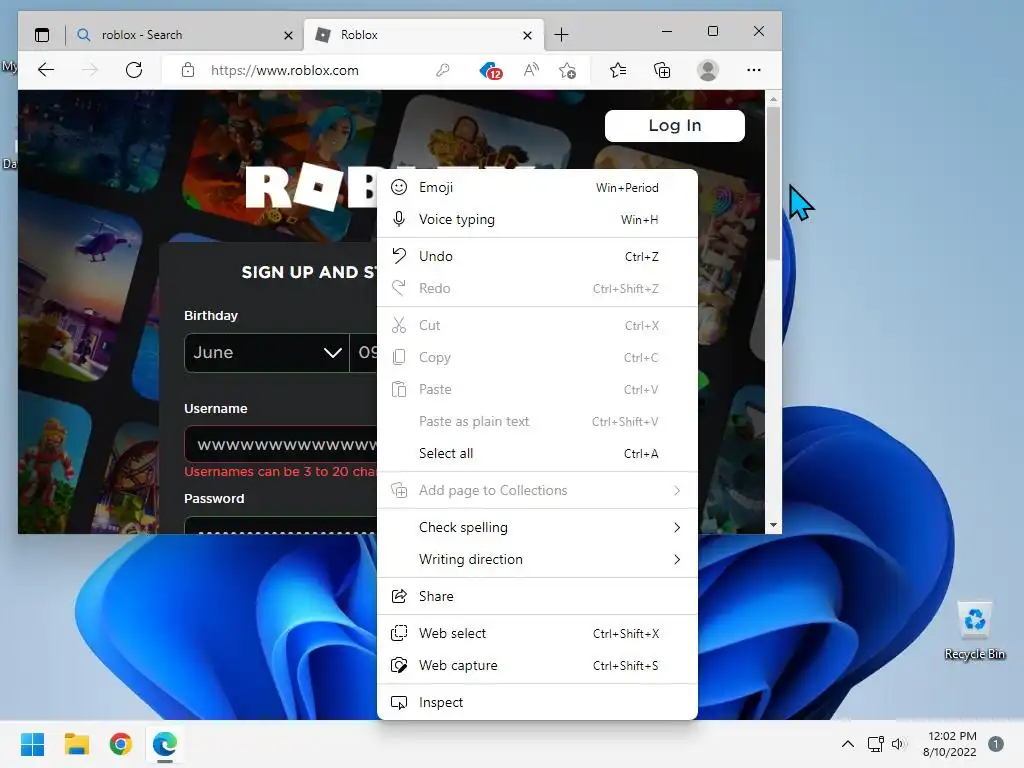Screen dimensions: 1024x768
Task: Click the page scrollbar up arrow
Action: (773, 99)
